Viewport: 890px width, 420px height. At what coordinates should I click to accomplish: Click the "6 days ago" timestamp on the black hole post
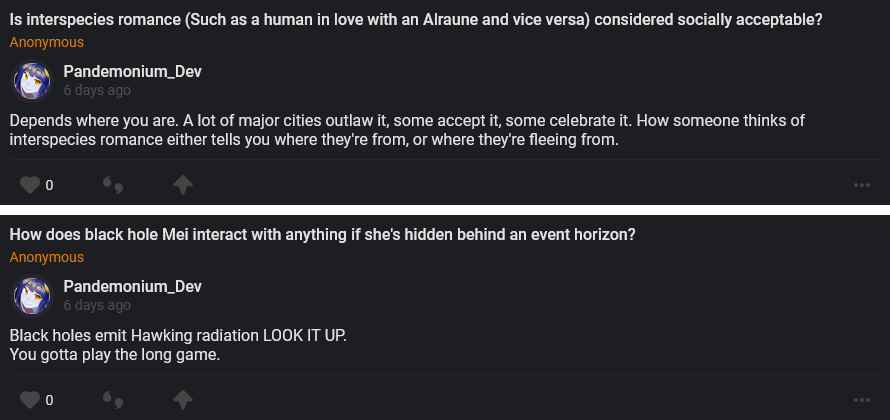pyautogui.click(x=97, y=305)
